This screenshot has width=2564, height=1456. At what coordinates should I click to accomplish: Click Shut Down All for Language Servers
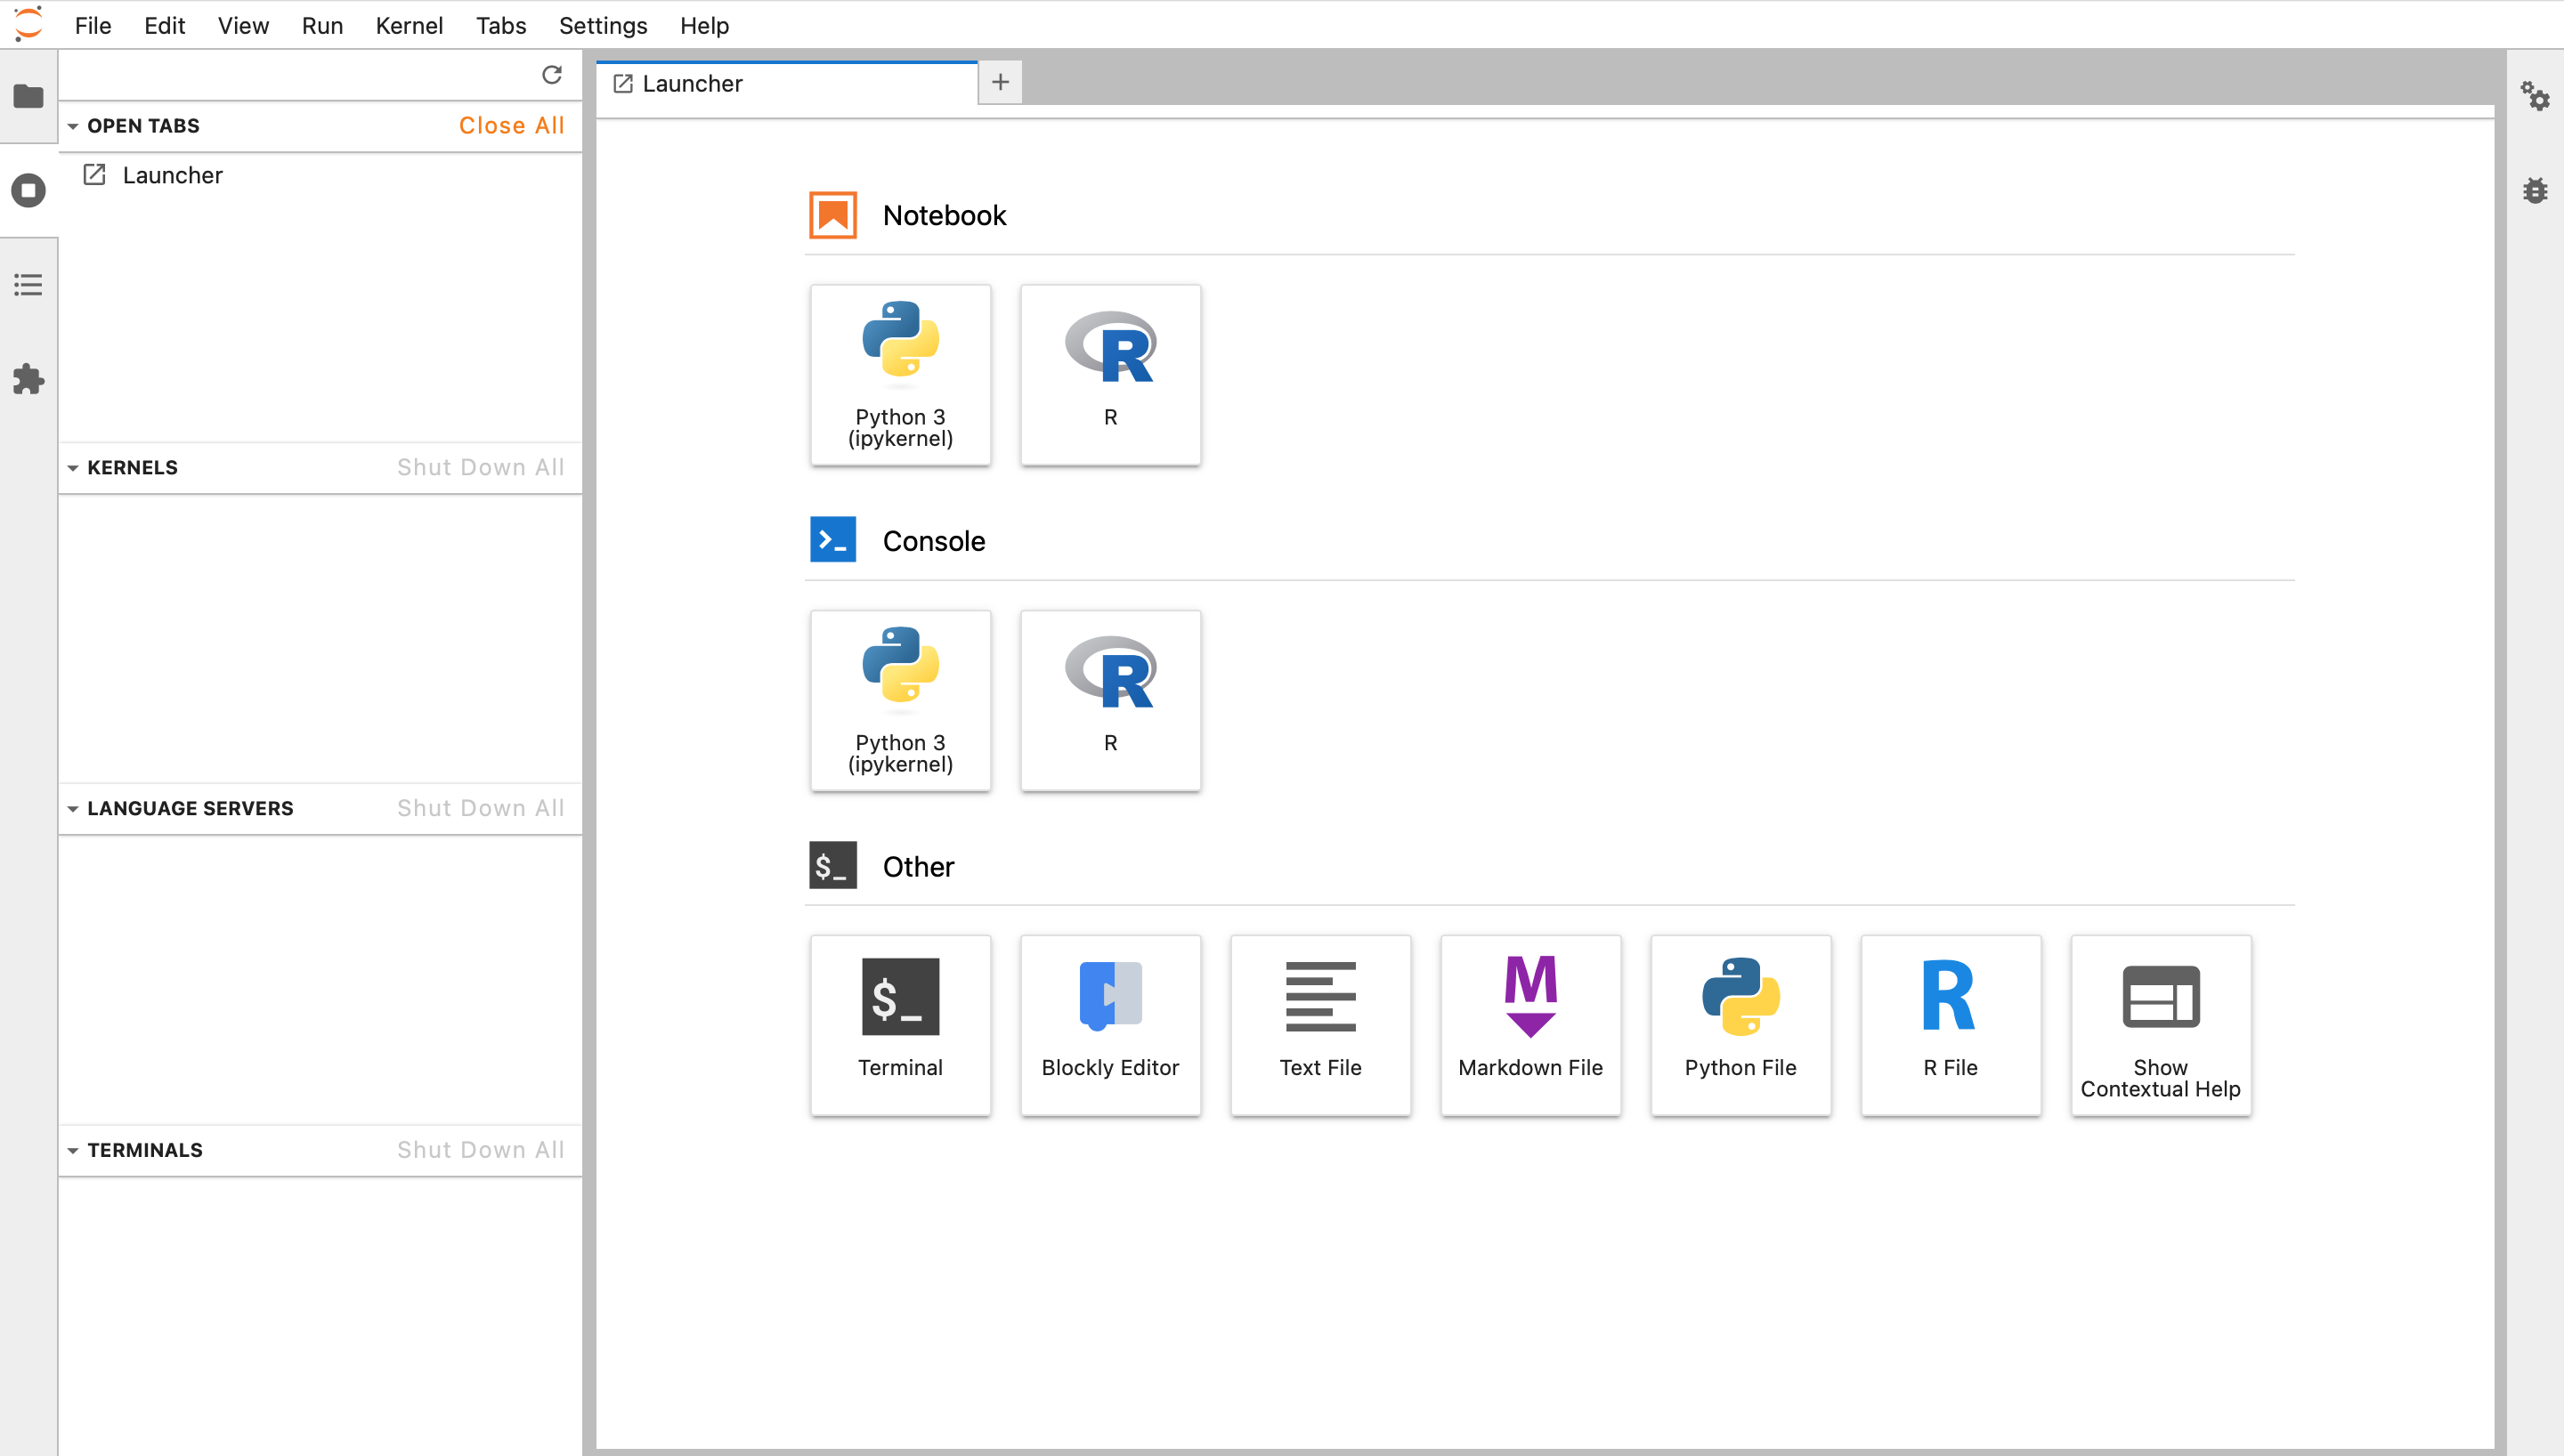pos(481,808)
